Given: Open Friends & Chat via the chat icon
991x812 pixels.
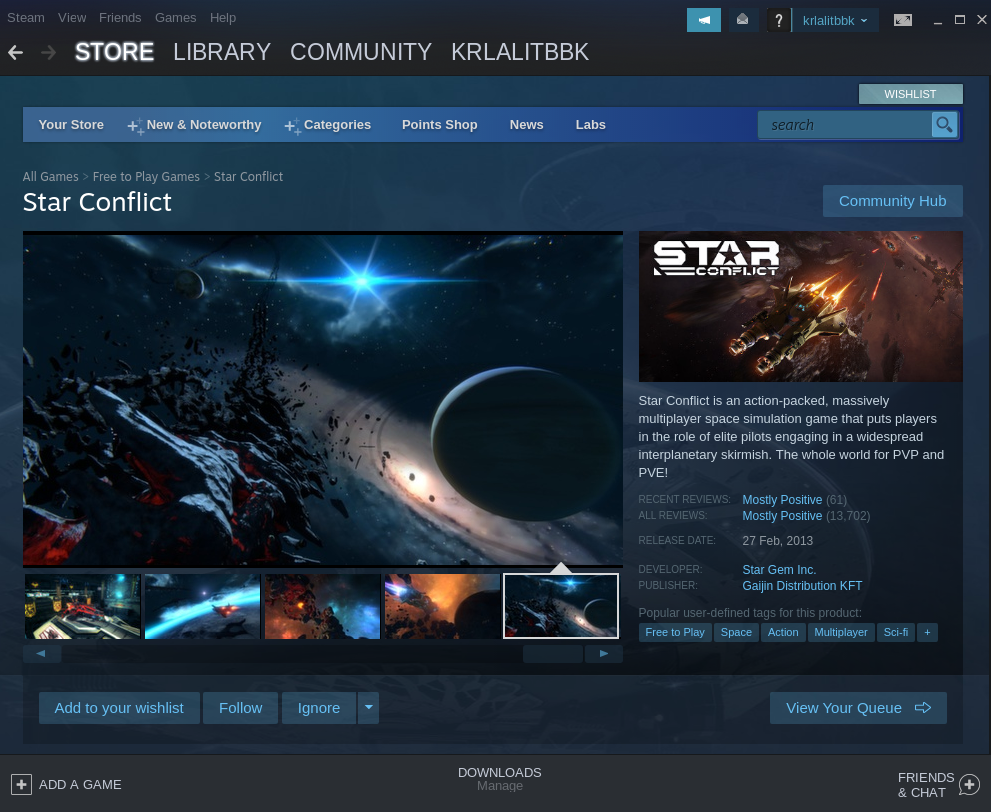Looking at the screenshot, I should click(x=967, y=784).
